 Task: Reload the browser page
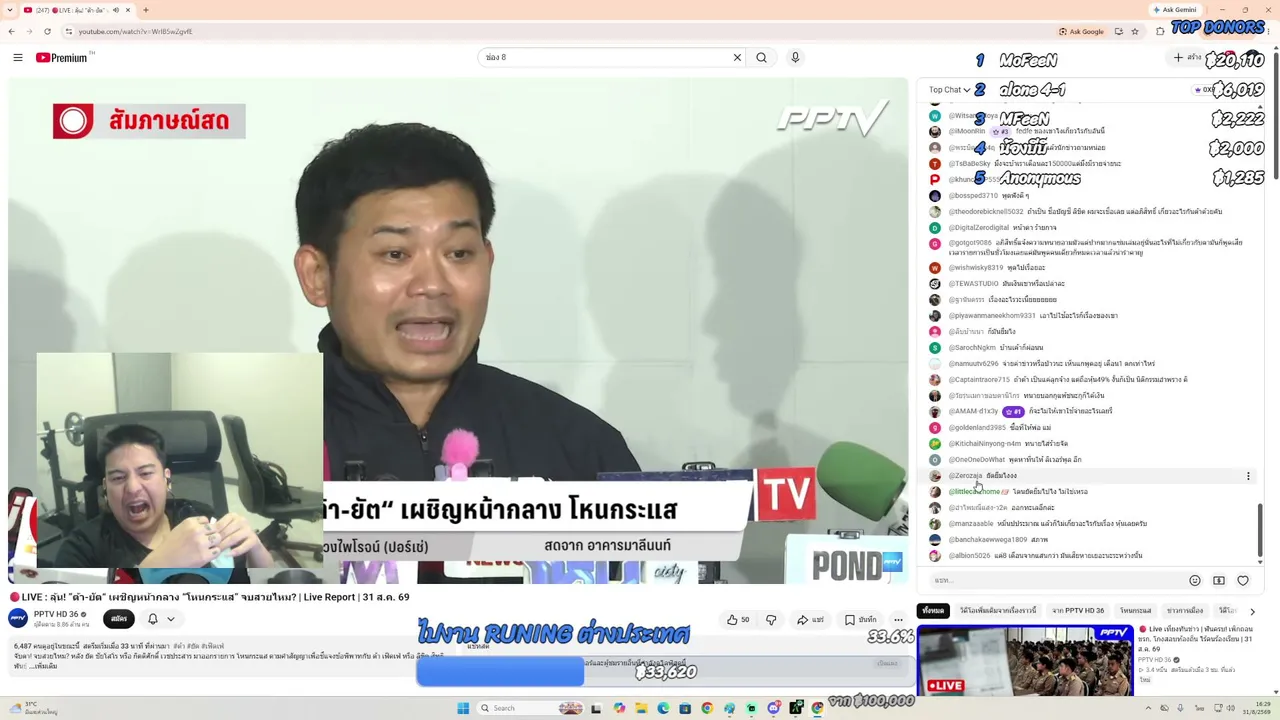(x=47, y=31)
